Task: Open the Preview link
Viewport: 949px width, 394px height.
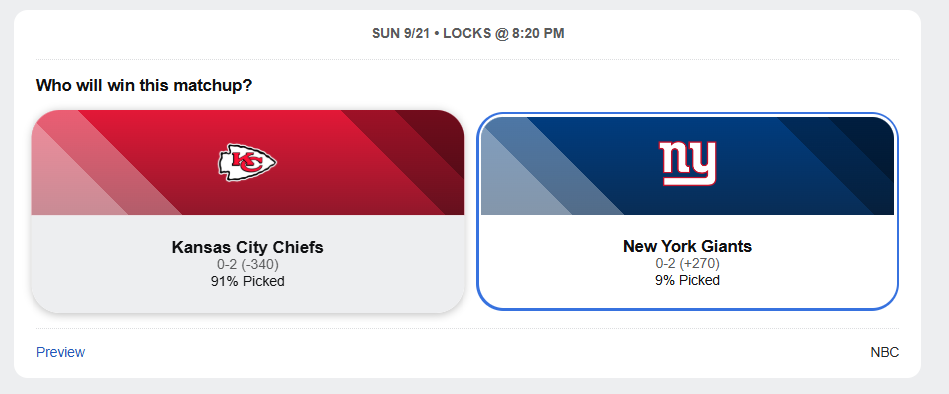Action: [x=61, y=352]
